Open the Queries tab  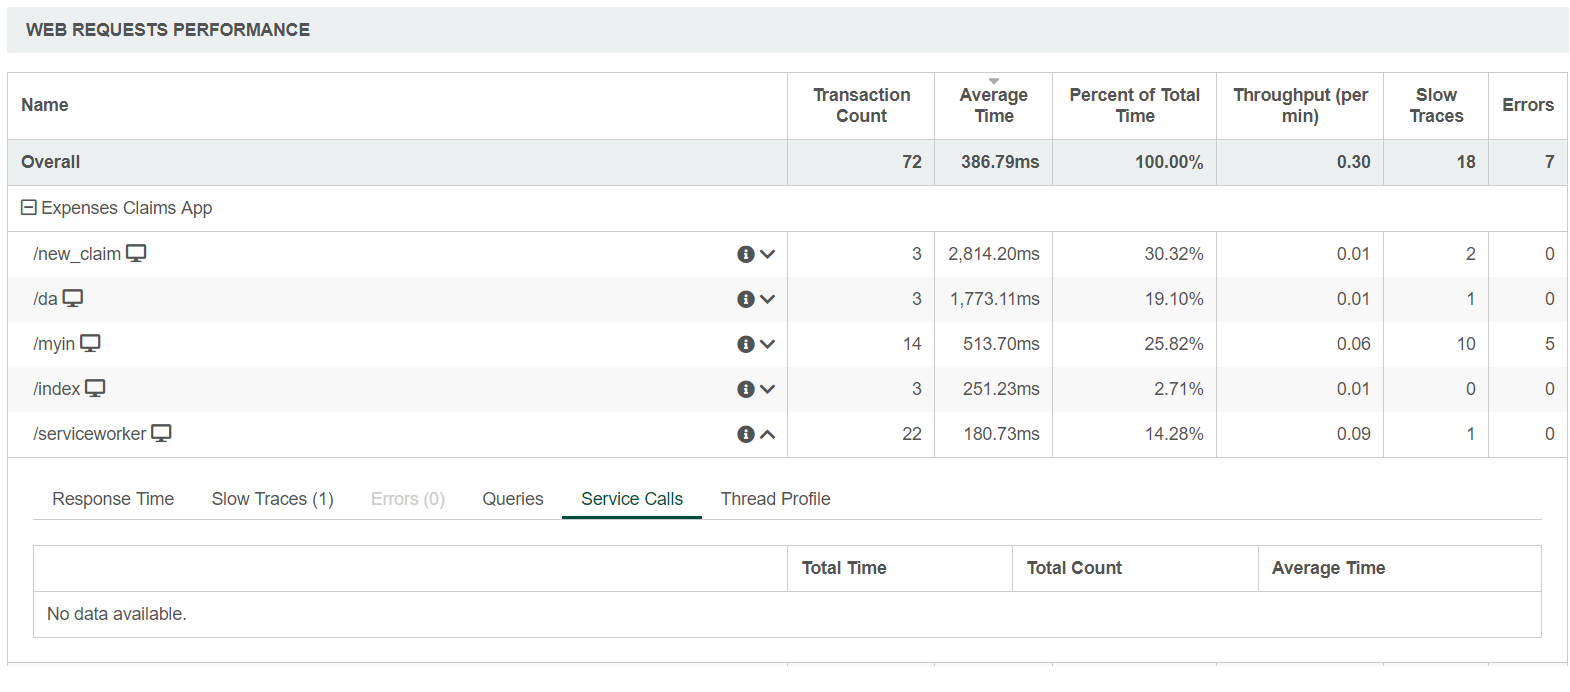coord(512,499)
